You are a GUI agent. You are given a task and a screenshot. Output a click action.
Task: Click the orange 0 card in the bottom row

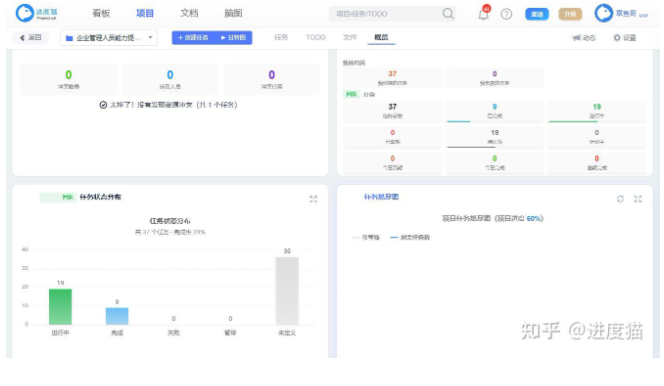pos(393,163)
